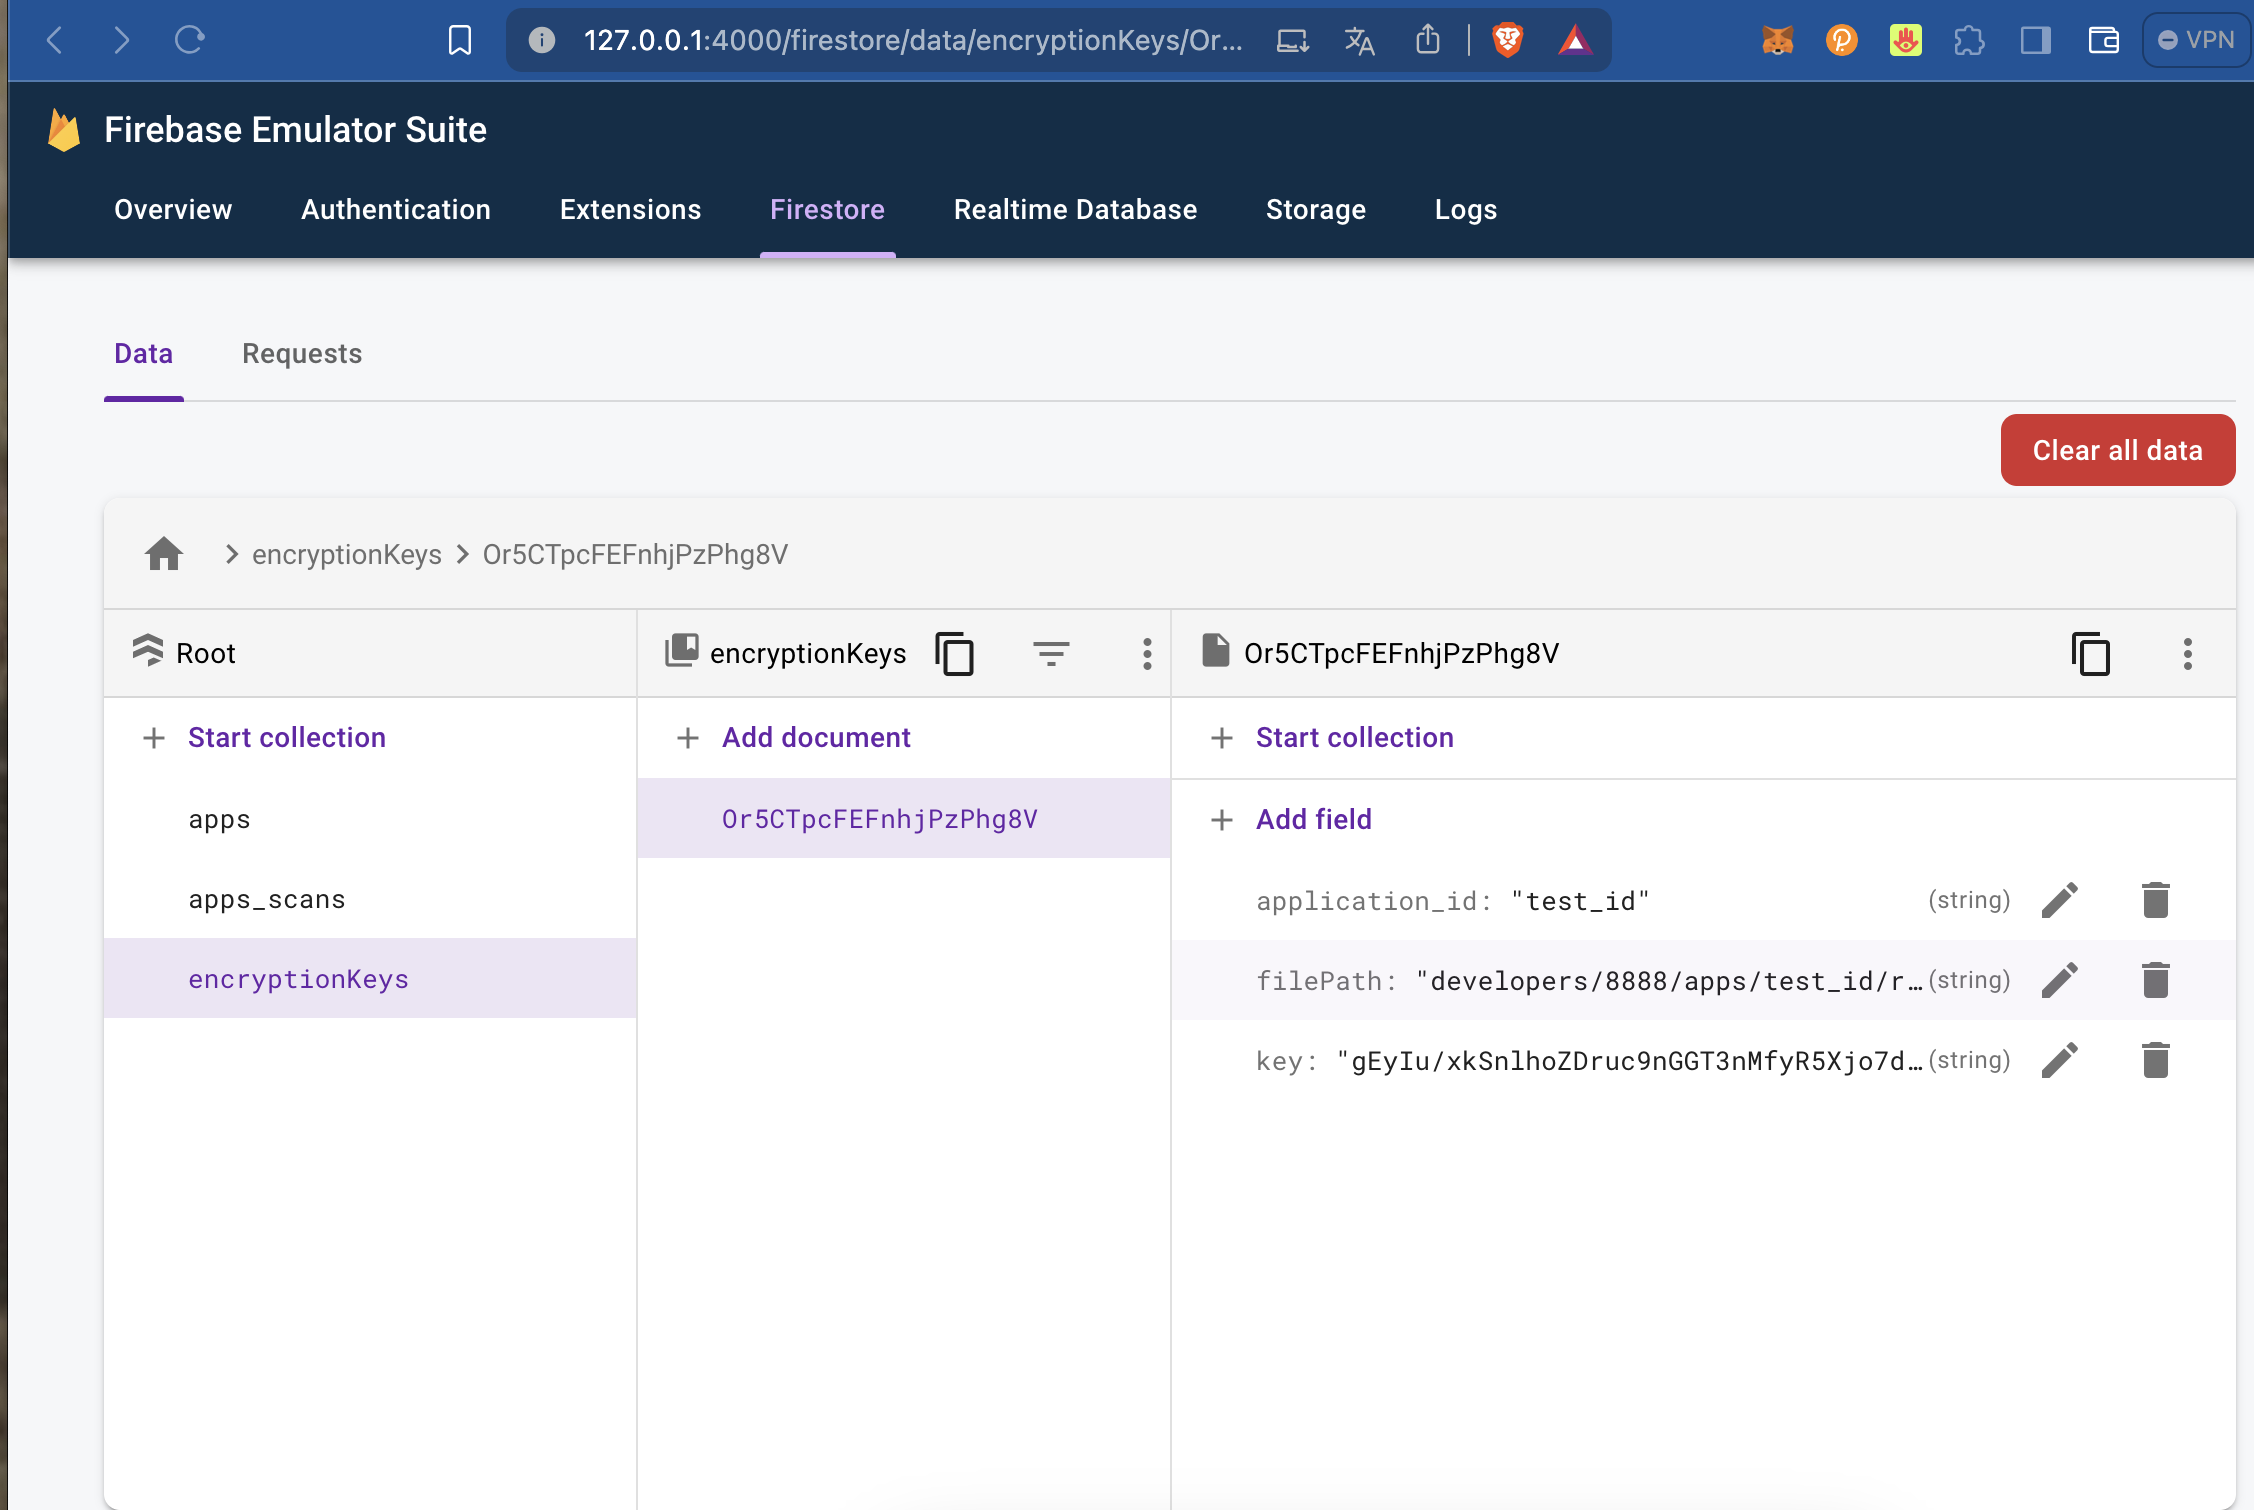2254x1510 pixels.
Task: Select the apps collection
Action: (370, 819)
